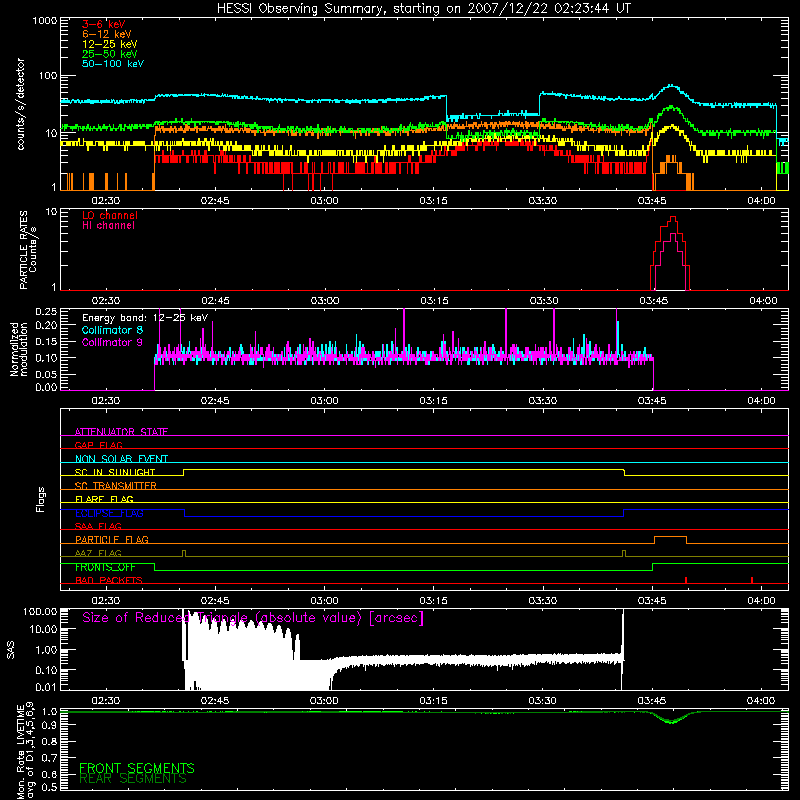Click the counts/s/detector axis label
800x800 pixels.
coord(21,104)
